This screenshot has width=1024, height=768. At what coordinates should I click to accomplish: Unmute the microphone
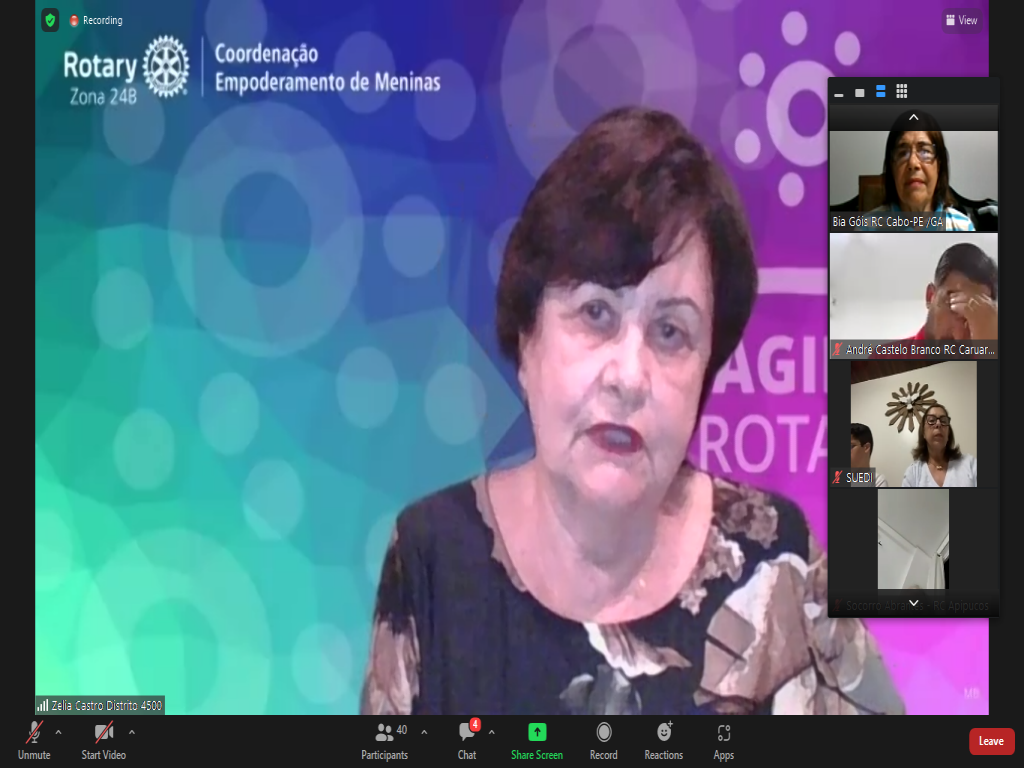click(34, 738)
